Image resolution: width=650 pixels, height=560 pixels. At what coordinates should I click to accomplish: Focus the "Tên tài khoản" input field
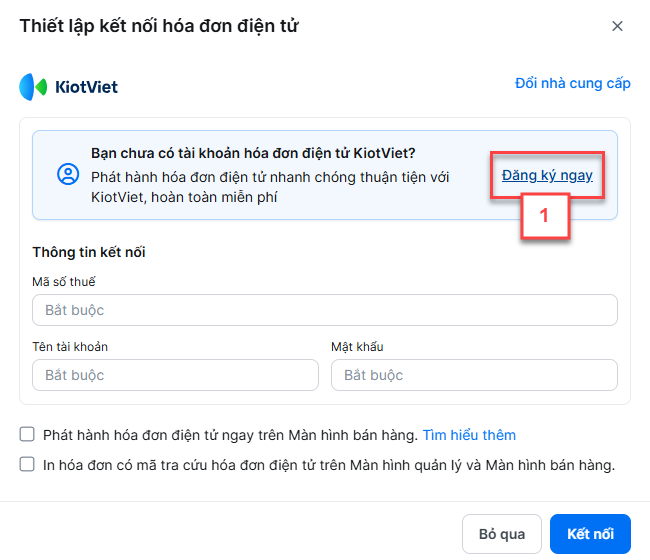(175, 375)
